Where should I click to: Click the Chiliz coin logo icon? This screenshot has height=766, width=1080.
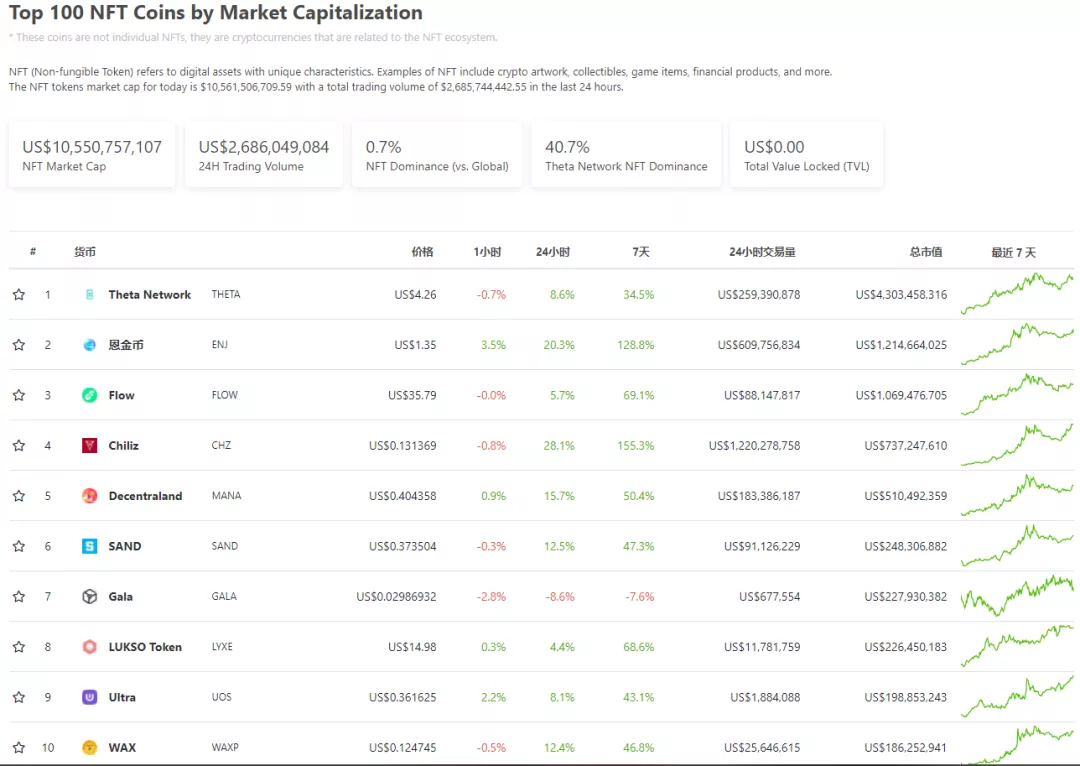pyautogui.click(x=89, y=446)
